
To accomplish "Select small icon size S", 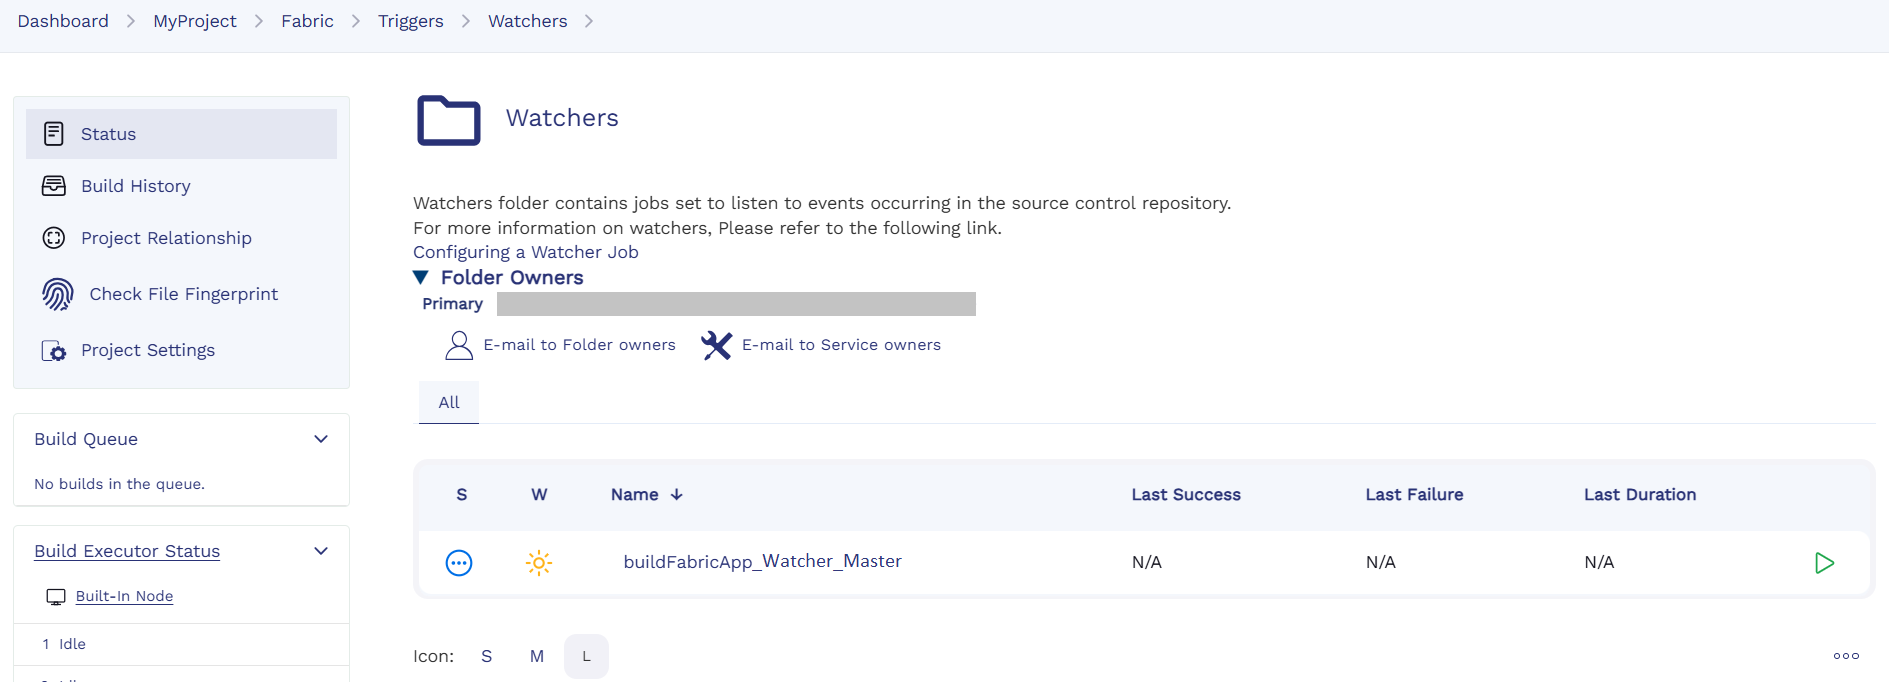I will [487, 656].
